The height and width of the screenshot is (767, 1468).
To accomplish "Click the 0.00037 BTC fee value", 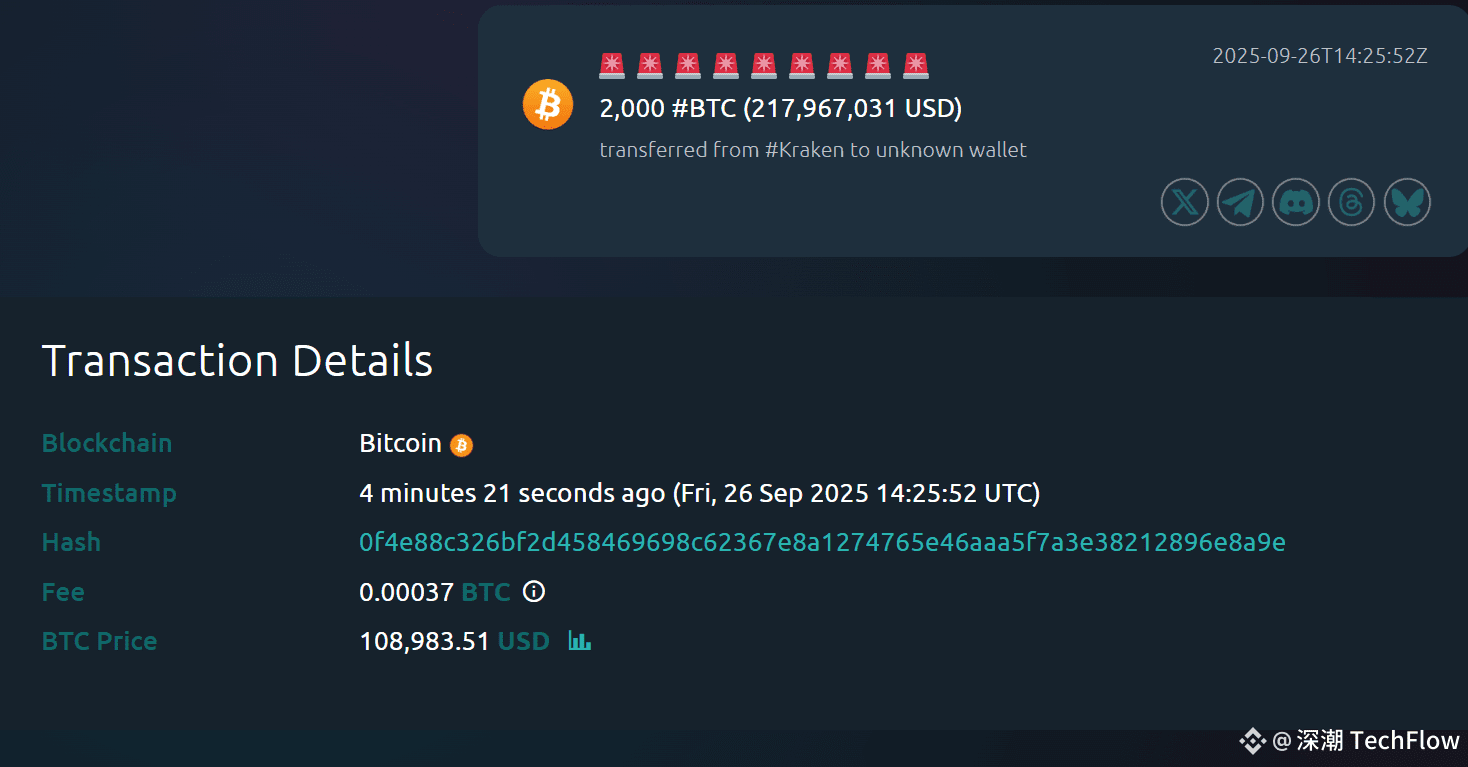I will 435,592.
